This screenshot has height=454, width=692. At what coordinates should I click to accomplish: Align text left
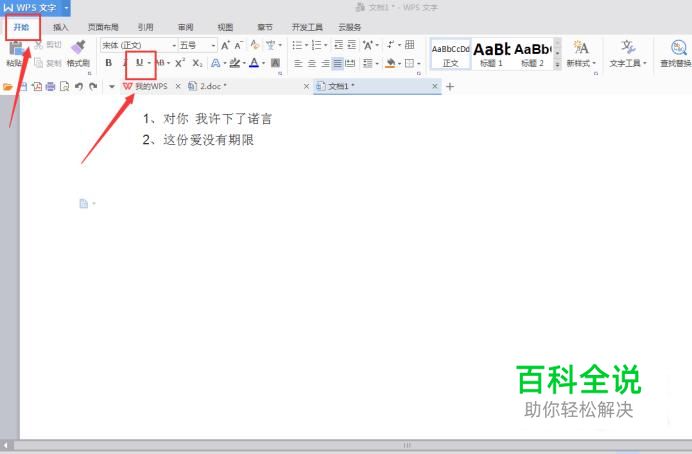(298, 64)
